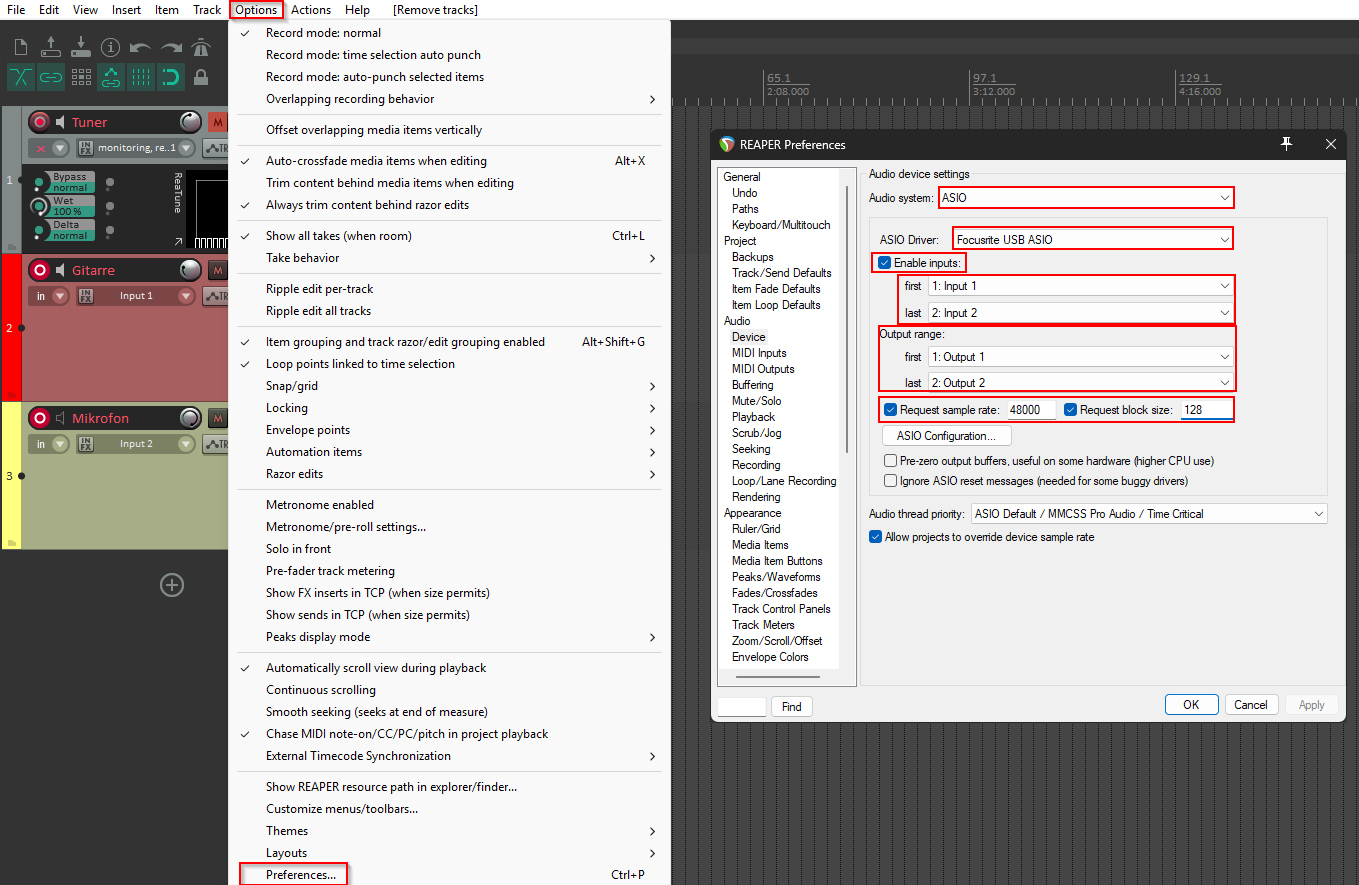Image resolution: width=1359 pixels, height=885 pixels.
Task: Open the ASIO Driver dropdown
Action: [1092, 239]
